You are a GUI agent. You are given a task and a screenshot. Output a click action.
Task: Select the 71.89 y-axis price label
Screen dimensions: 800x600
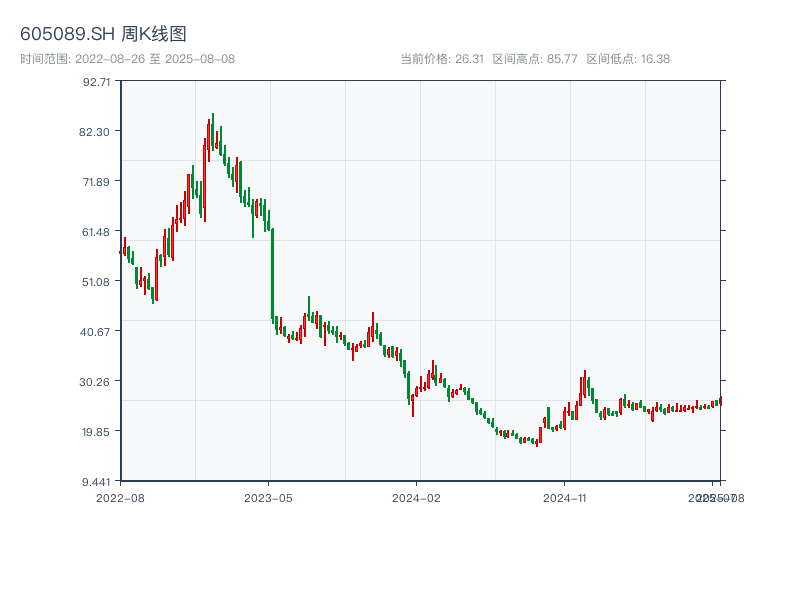[x=97, y=182]
